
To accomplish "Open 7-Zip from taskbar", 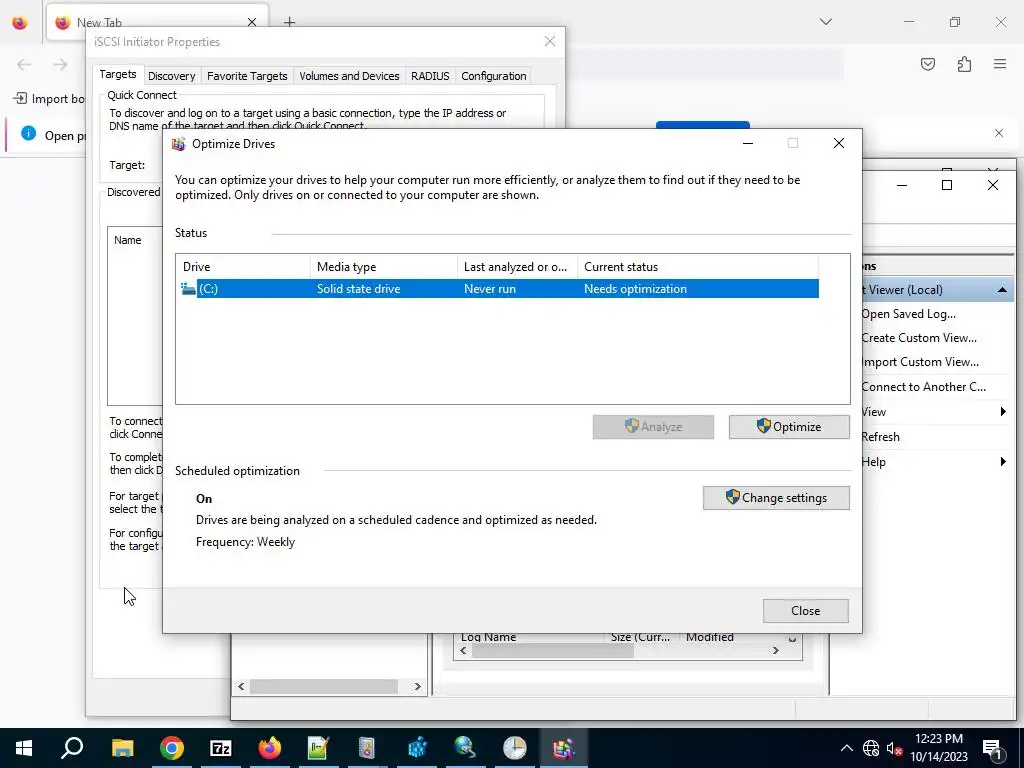I will [221, 748].
